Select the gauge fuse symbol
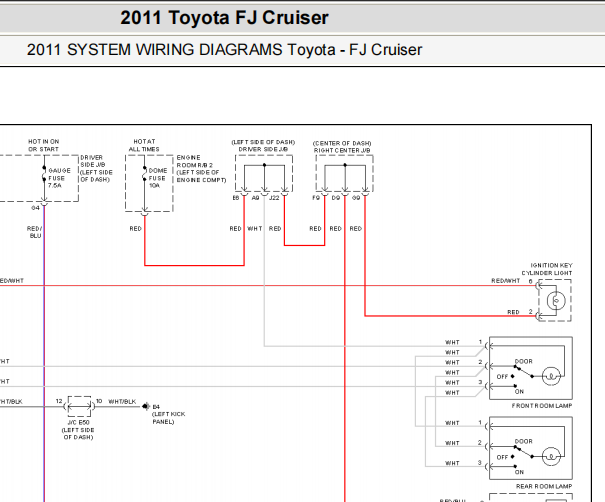The height and width of the screenshot is (502, 605). coord(44,174)
